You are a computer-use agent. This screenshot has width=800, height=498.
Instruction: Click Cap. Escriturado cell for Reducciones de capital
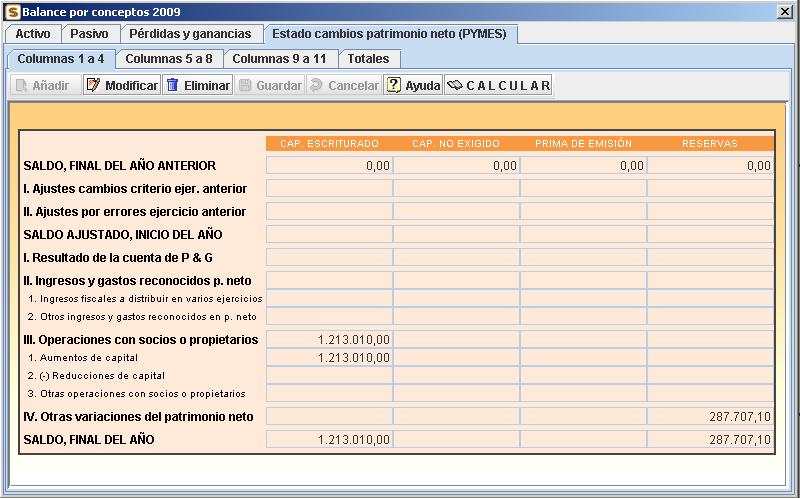[x=330, y=376]
